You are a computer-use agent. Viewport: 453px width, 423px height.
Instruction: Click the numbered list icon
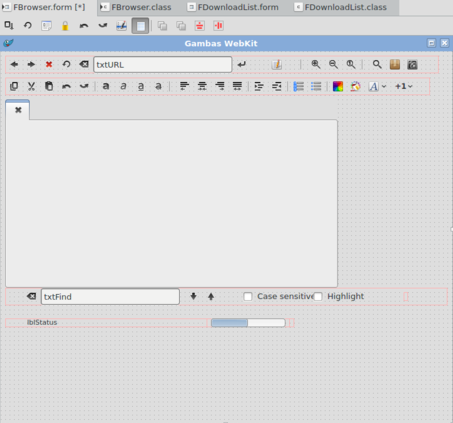[x=298, y=86]
